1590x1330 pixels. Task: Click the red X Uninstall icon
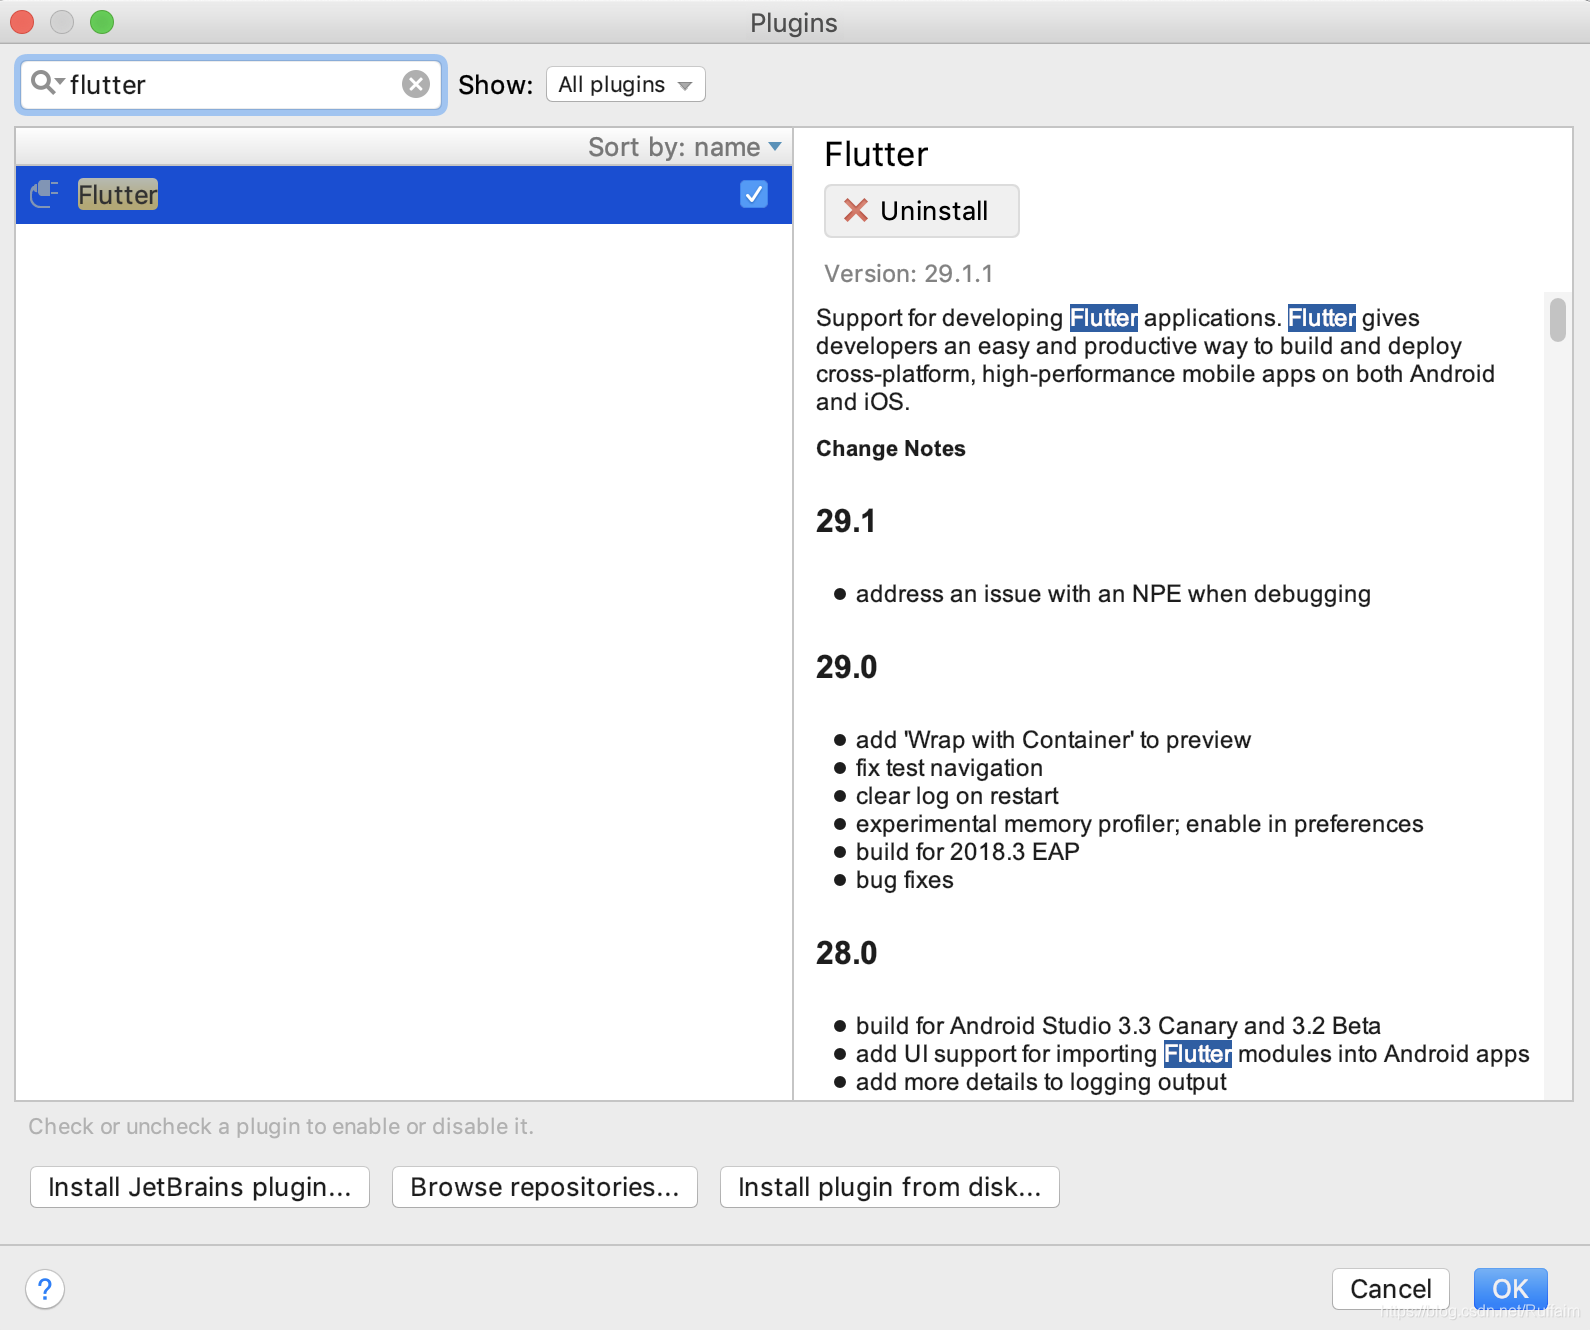point(856,210)
